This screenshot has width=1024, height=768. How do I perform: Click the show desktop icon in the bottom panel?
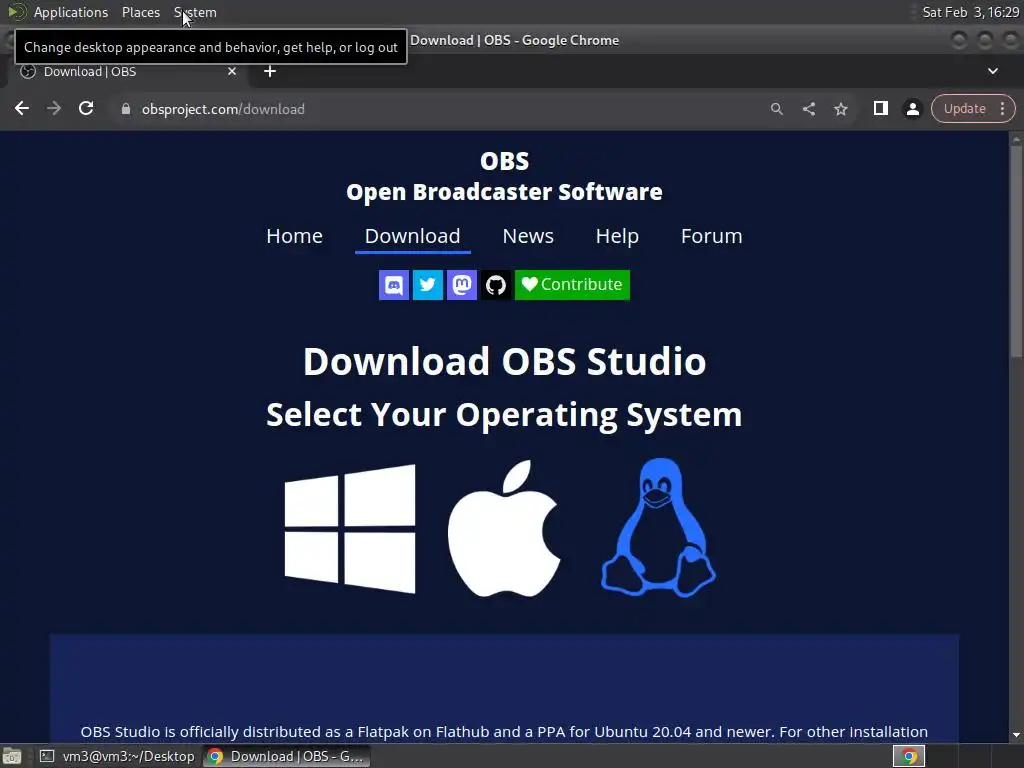pyautogui.click(x=12, y=756)
